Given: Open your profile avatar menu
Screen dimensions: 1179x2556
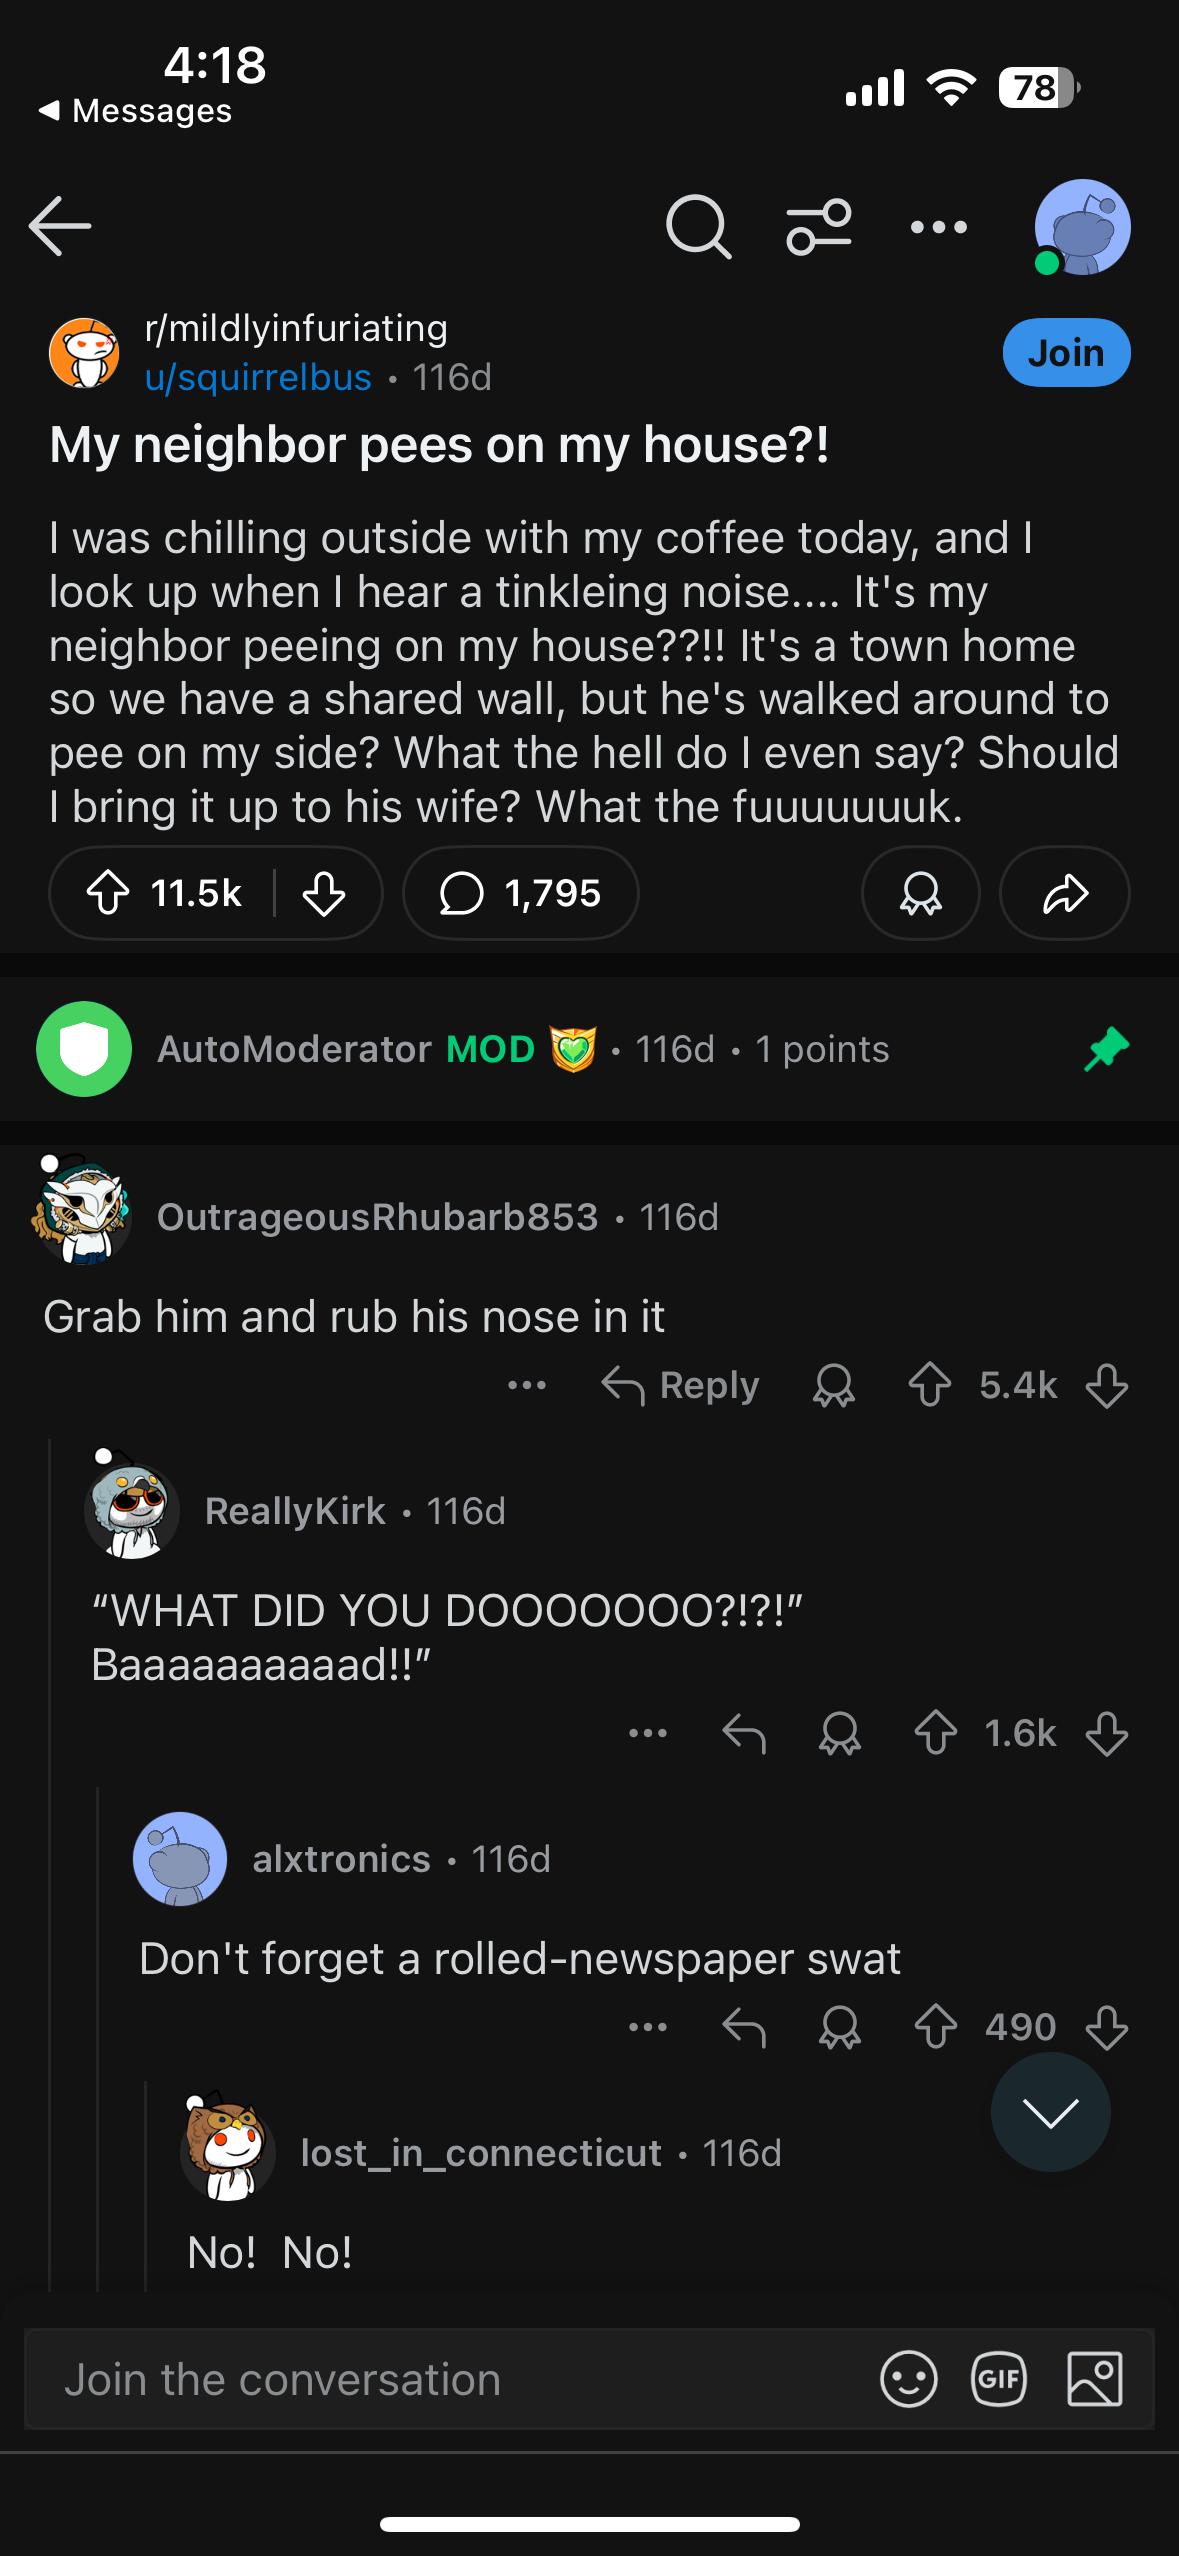Looking at the screenshot, I should coord(1082,227).
